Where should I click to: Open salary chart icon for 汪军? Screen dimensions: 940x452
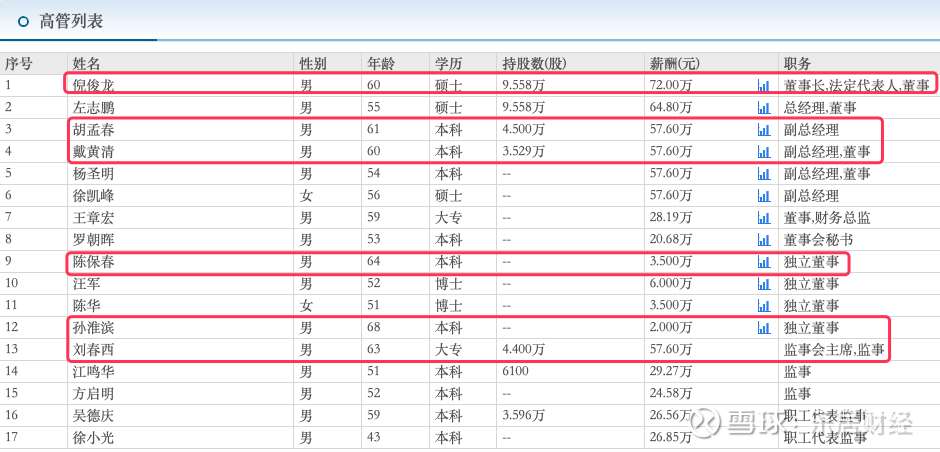click(x=763, y=284)
